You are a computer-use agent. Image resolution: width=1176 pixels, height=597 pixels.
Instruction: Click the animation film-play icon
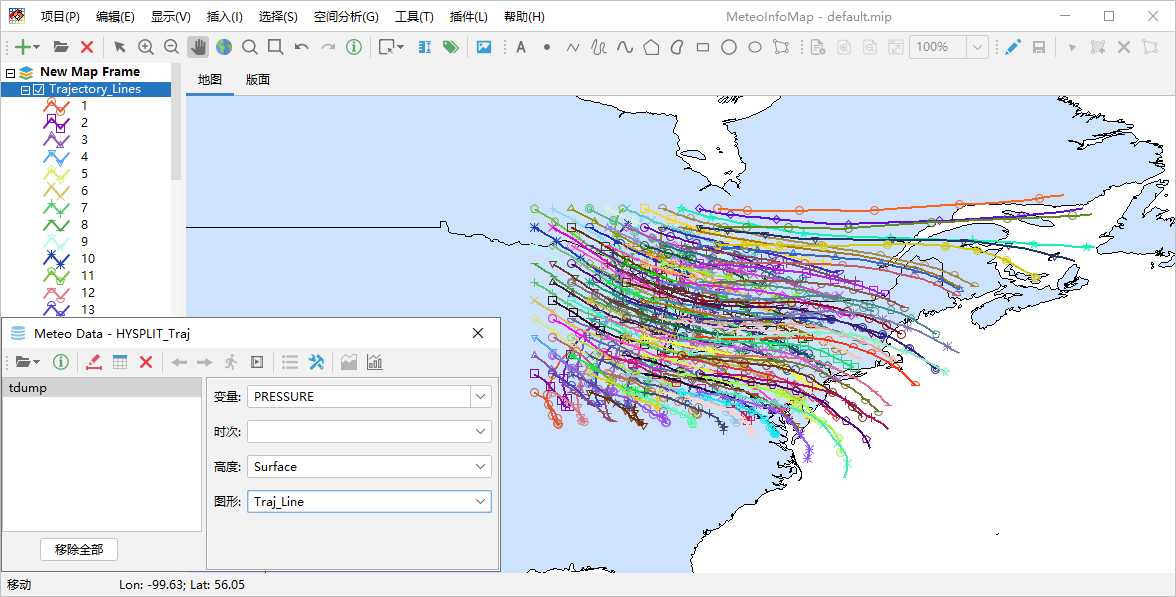pos(257,362)
